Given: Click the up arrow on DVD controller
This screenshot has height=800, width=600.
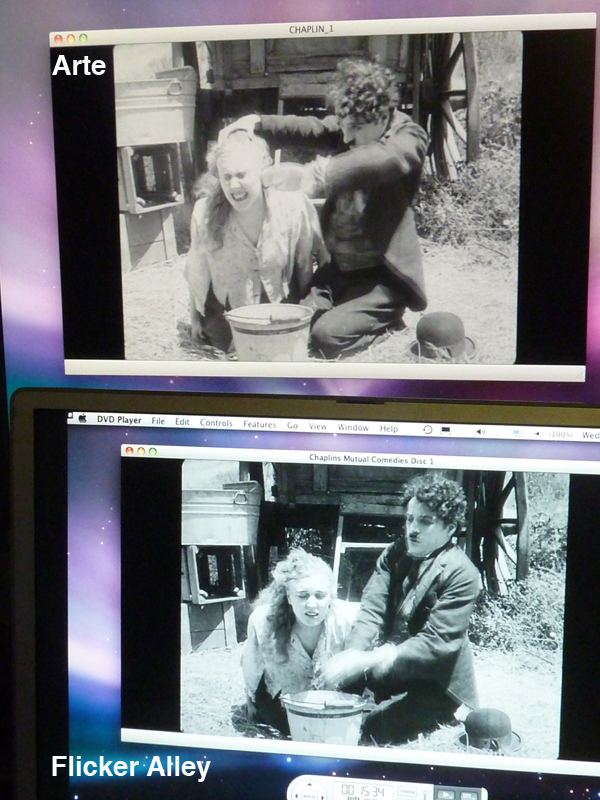Looking at the screenshot, I should (x=310, y=785).
